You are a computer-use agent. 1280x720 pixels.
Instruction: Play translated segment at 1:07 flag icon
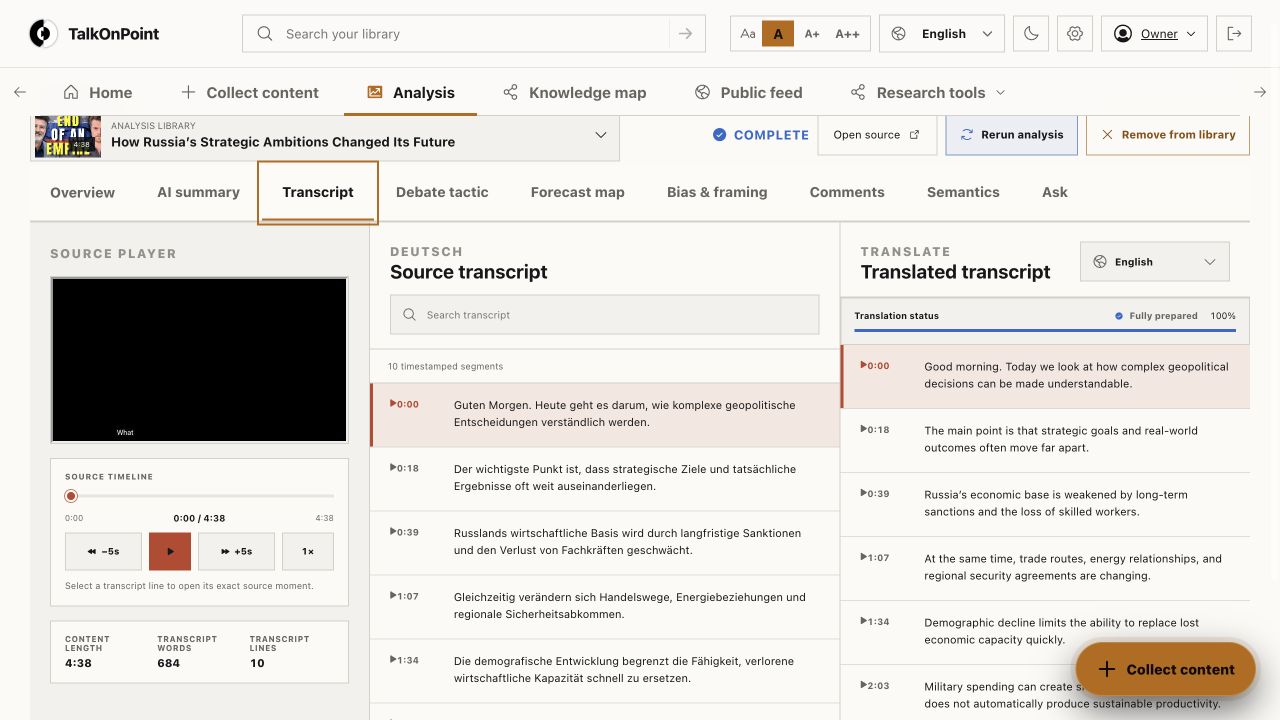(x=865, y=557)
